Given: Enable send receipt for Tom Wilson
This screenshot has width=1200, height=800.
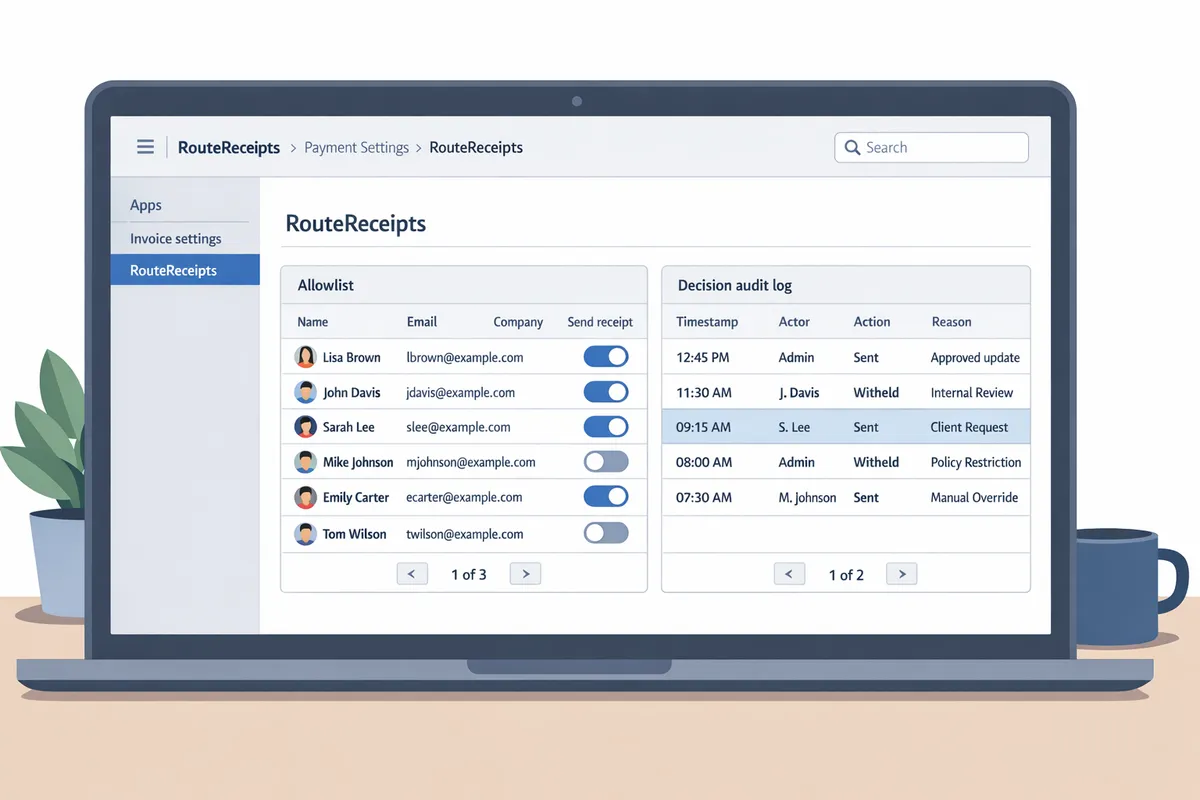Looking at the screenshot, I should tap(606, 533).
